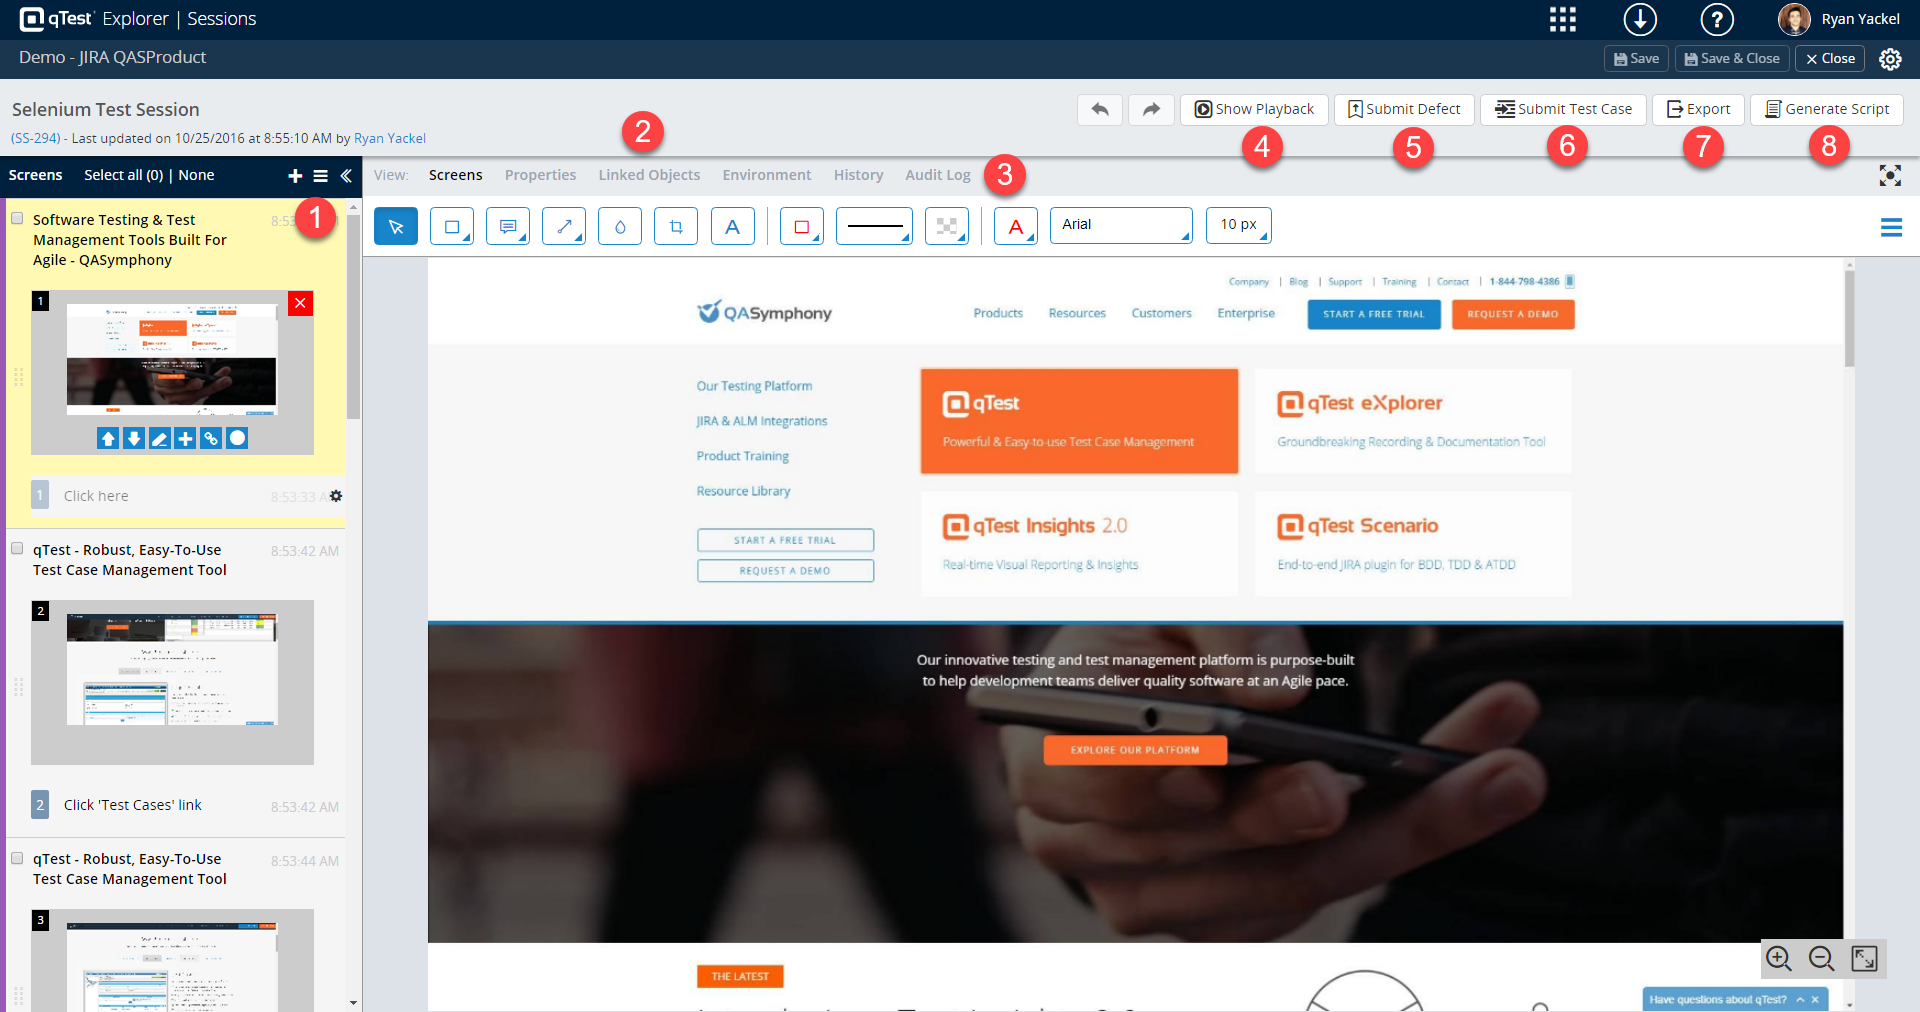Move screen 1 up
This screenshot has width=1920, height=1012.
click(x=108, y=438)
